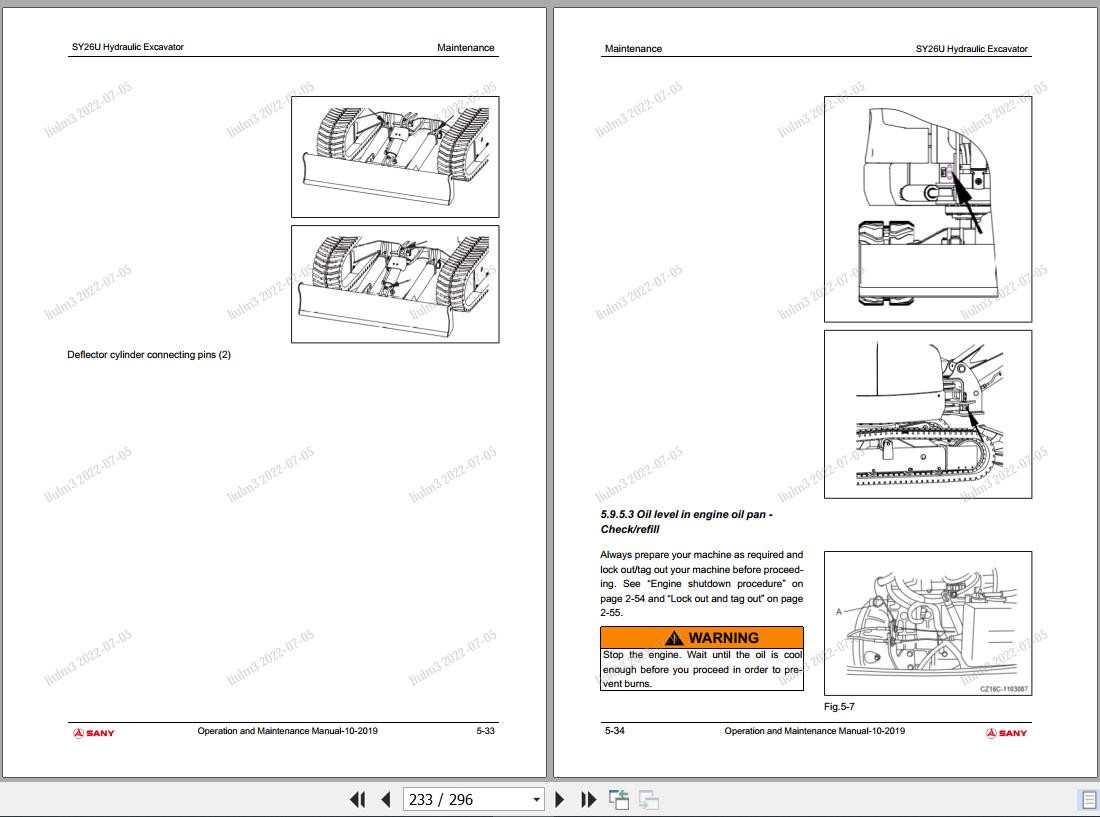This screenshot has width=1100, height=817.
Task: Jump to the last page
Action: pos(589,799)
